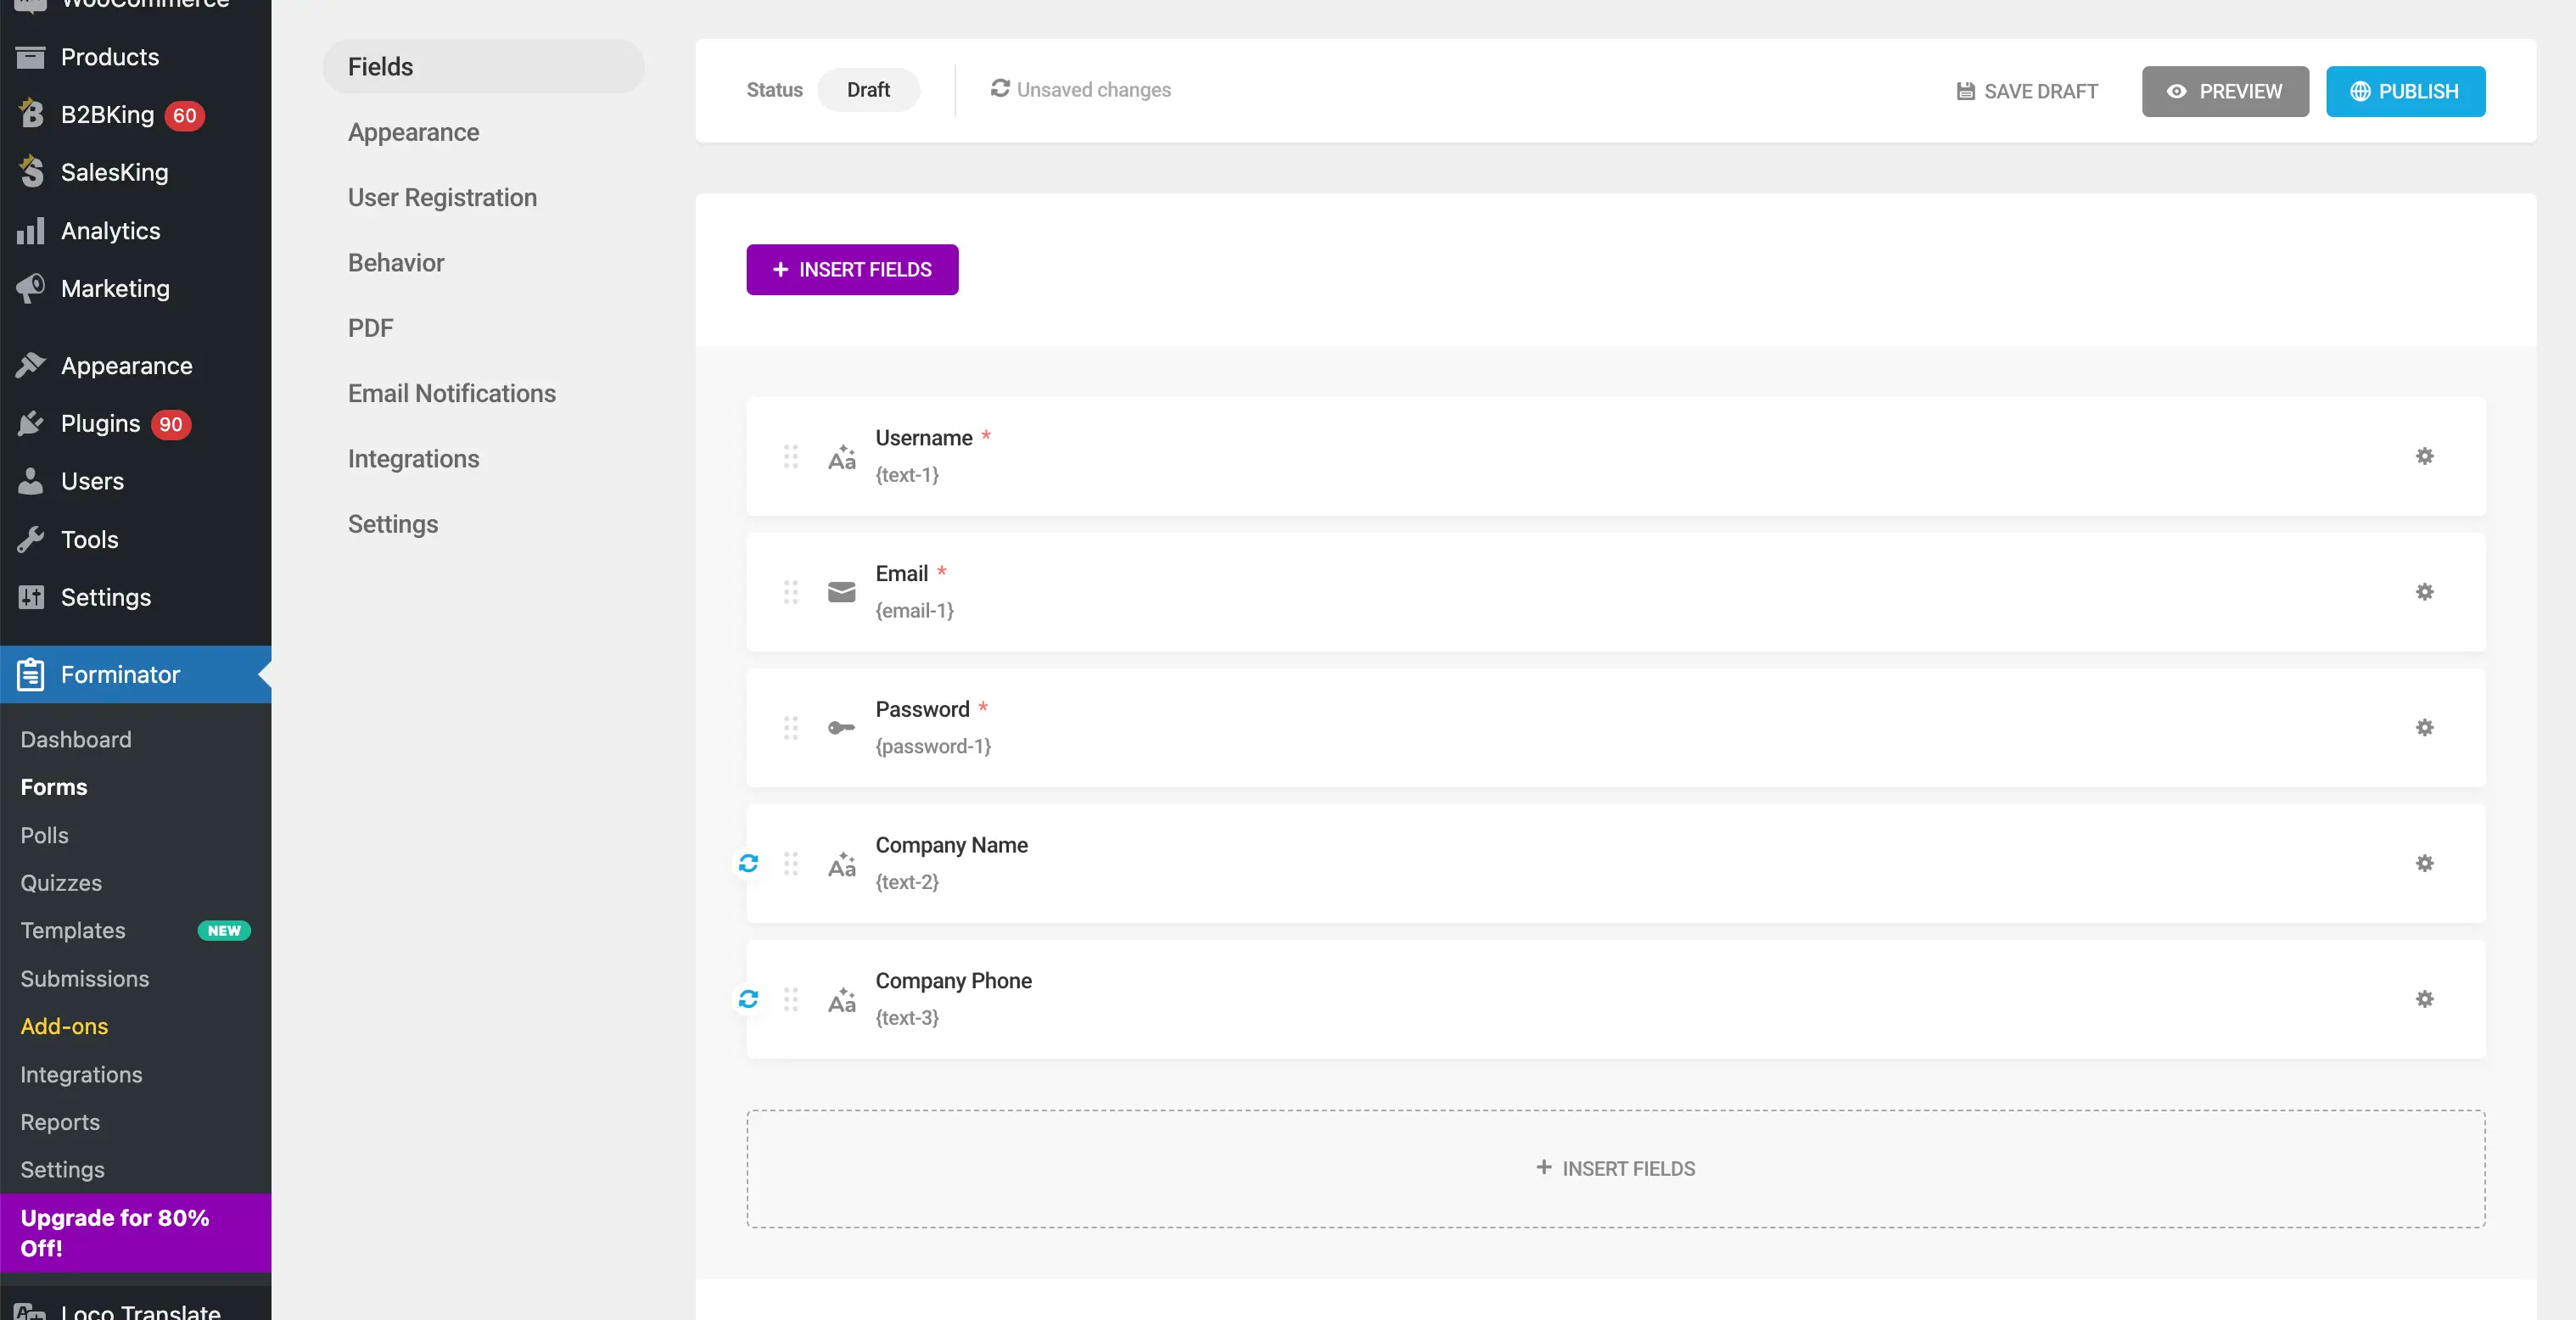Click sync icon beside Company Phone field

tap(748, 999)
